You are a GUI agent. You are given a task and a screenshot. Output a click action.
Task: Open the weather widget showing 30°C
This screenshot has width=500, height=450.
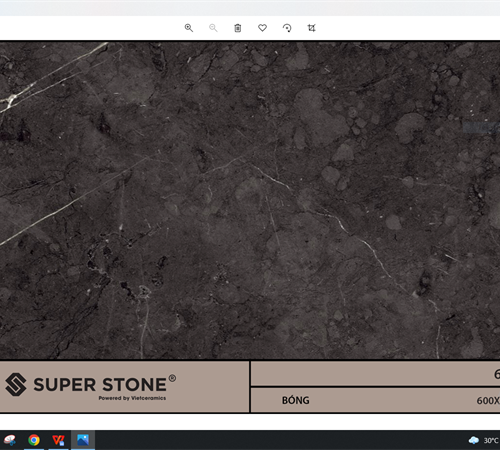[x=484, y=440]
